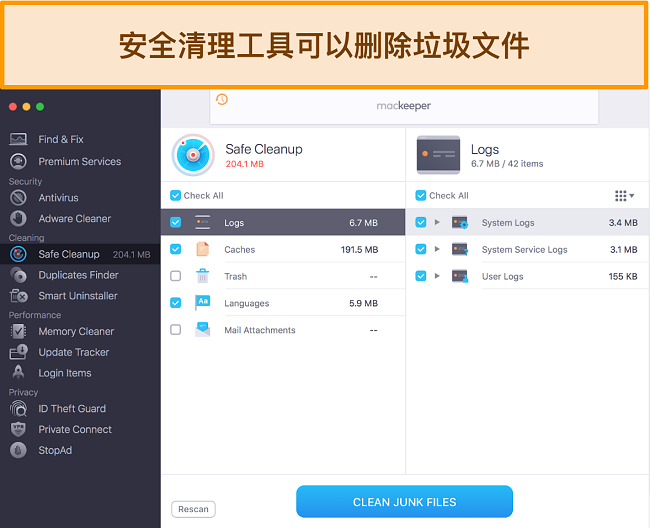This screenshot has height=528, width=650.
Task: Click the Update Tracker download icon
Action: point(18,352)
